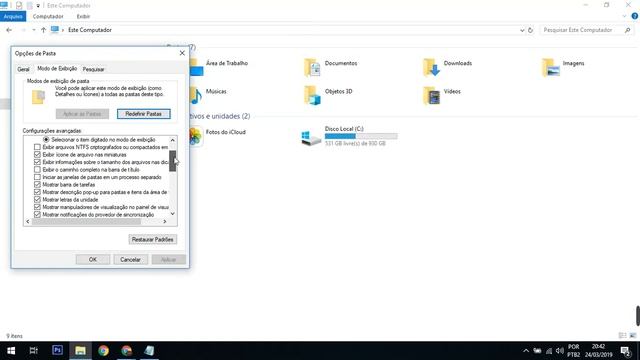Click the vertical scrollbar thumb in settings list
Viewport: 640px width, 360px height.
coord(173,161)
